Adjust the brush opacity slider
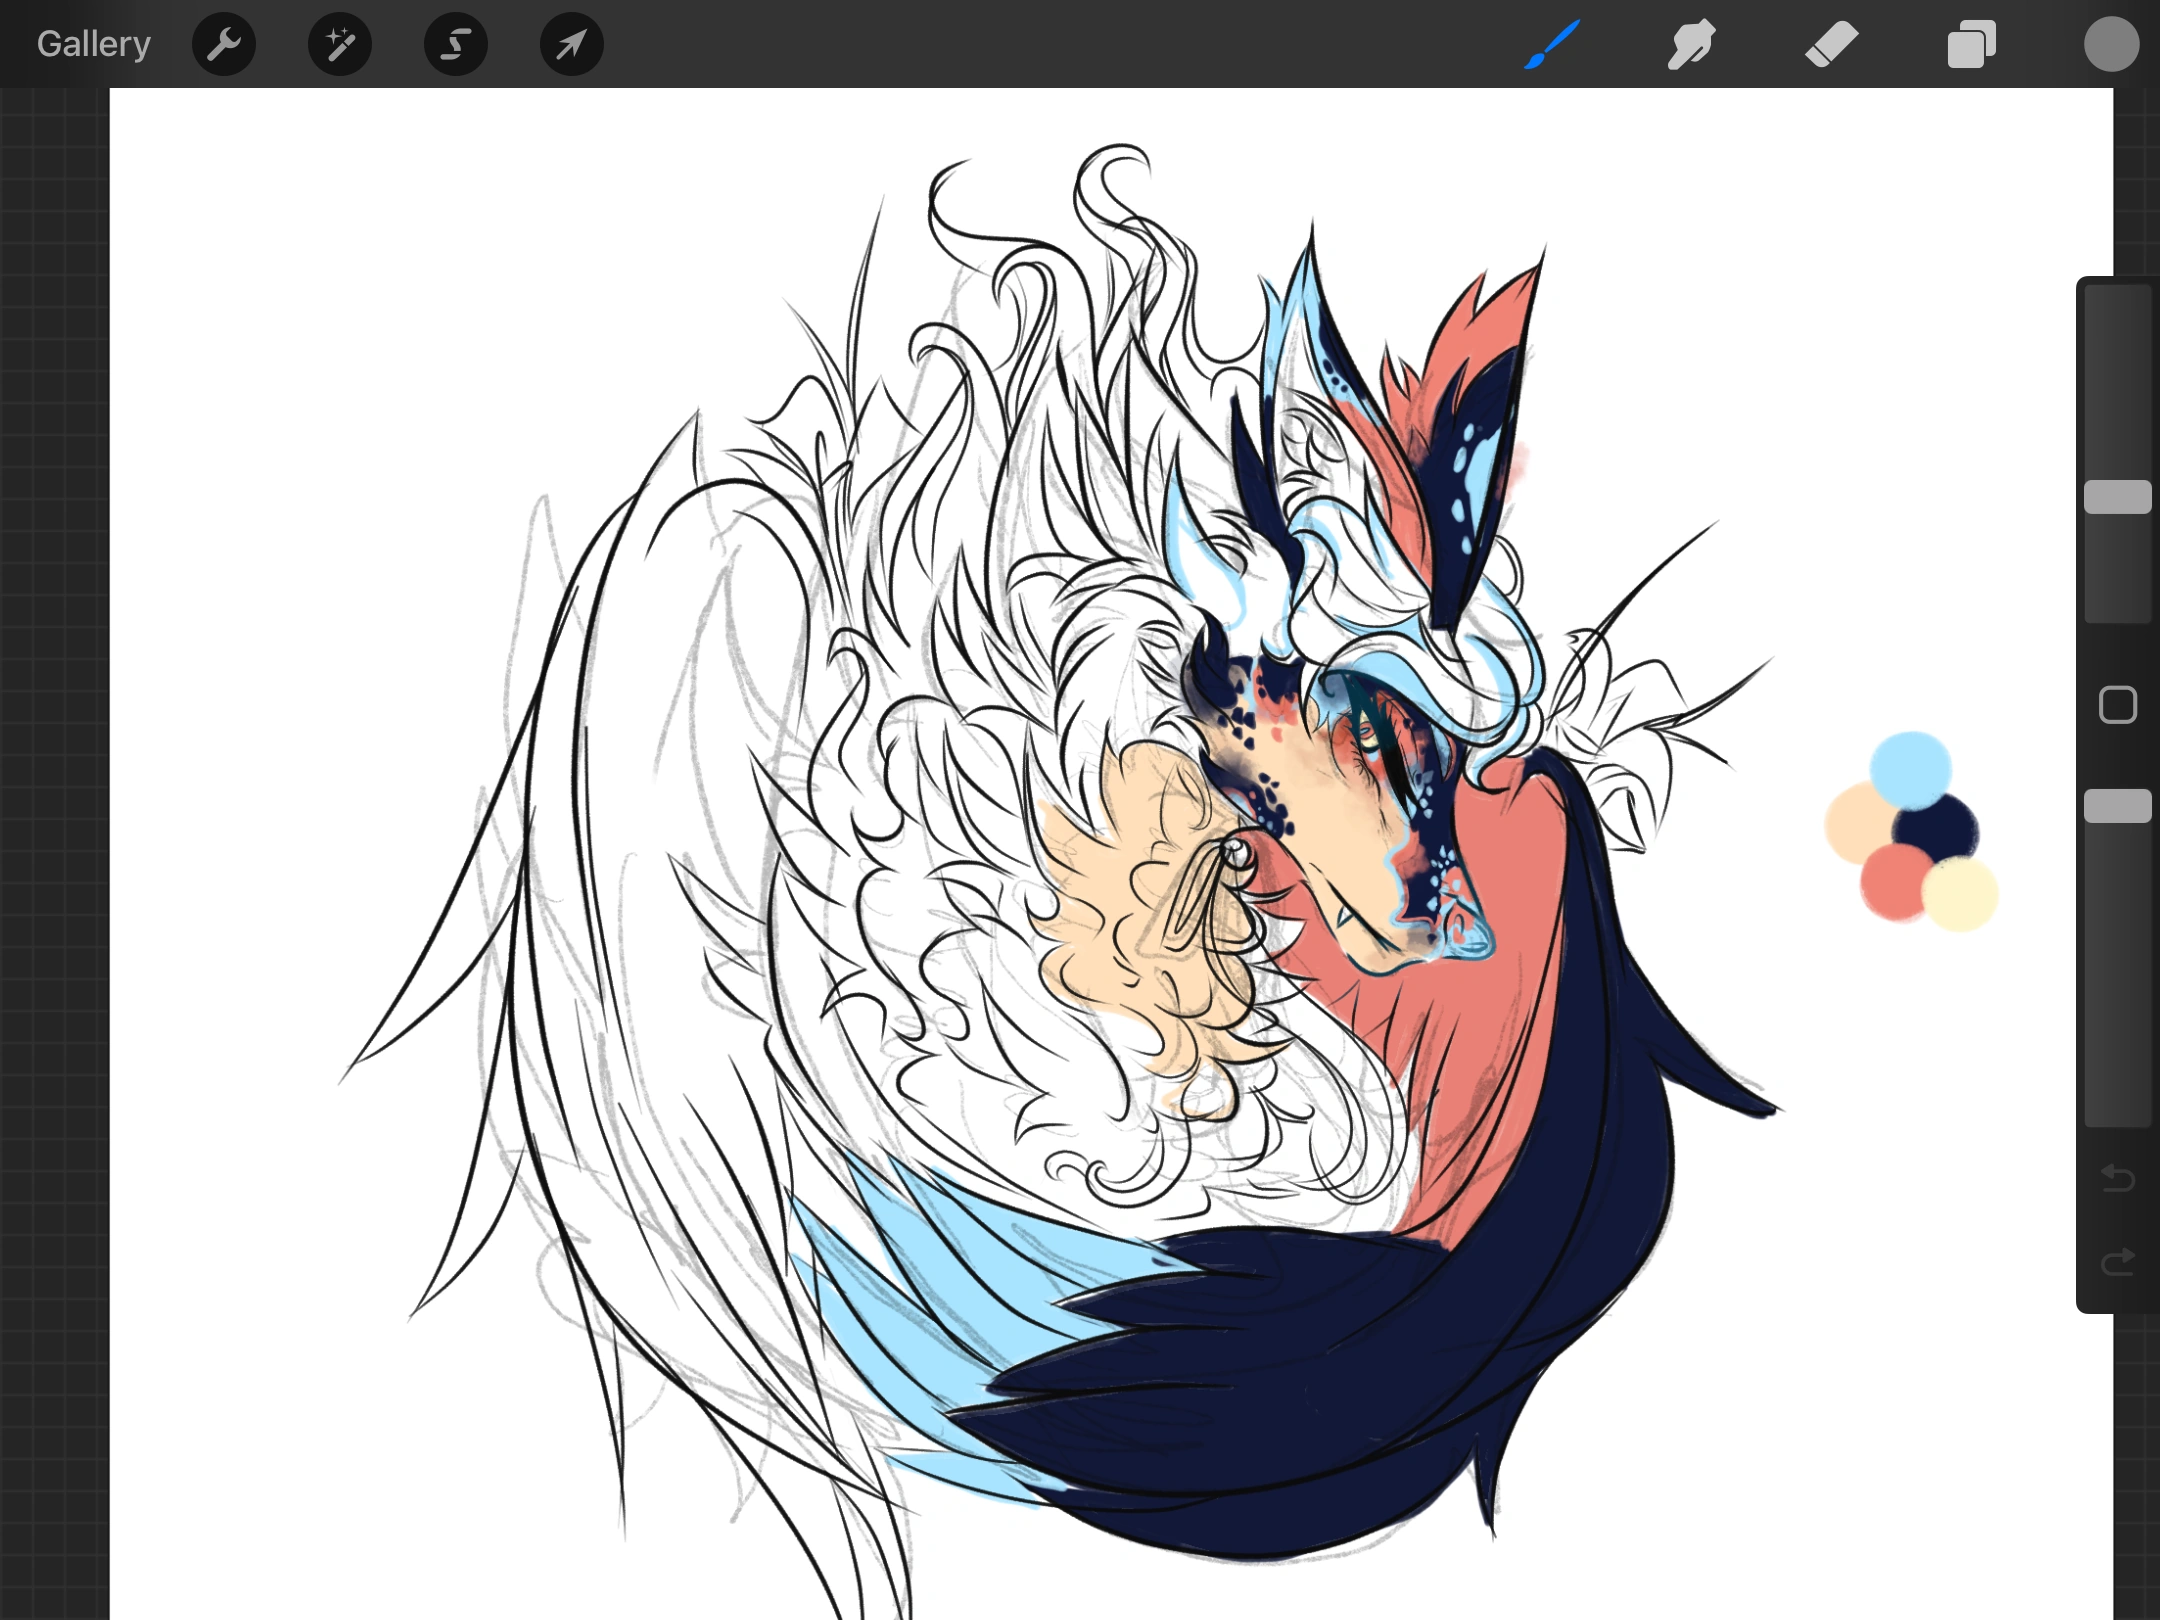 [2117, 803]
